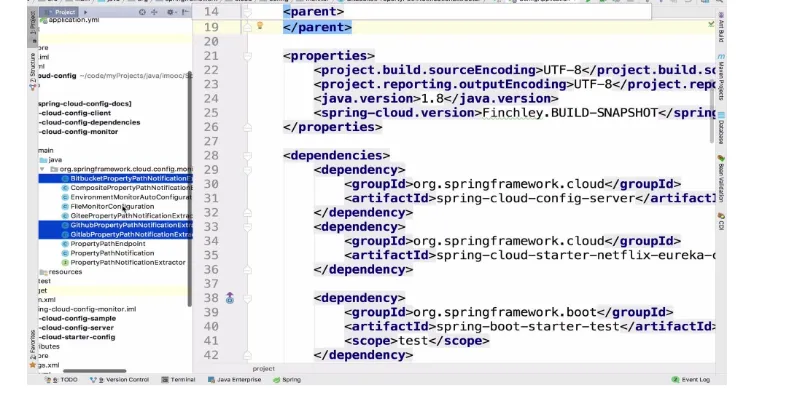Viewport: 790px width, 402px height.
Task: Open the Terminal tool window
Action: (178, 380)
